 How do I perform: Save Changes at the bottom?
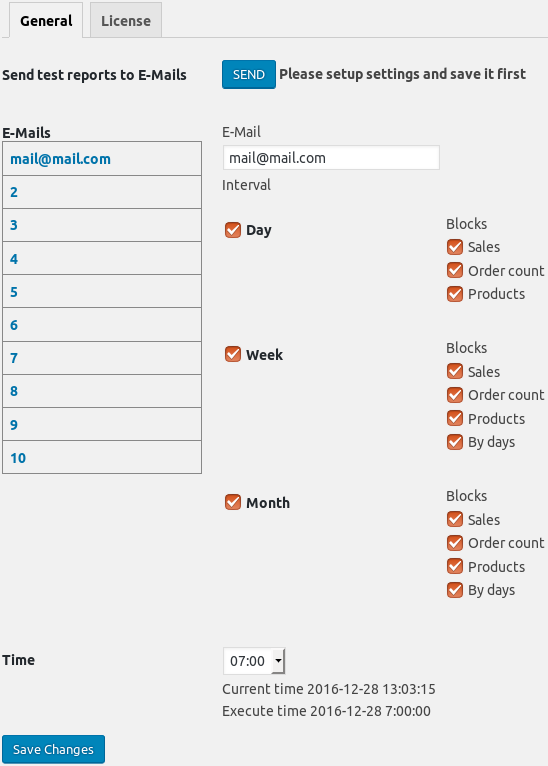click(x=53, y=749)
